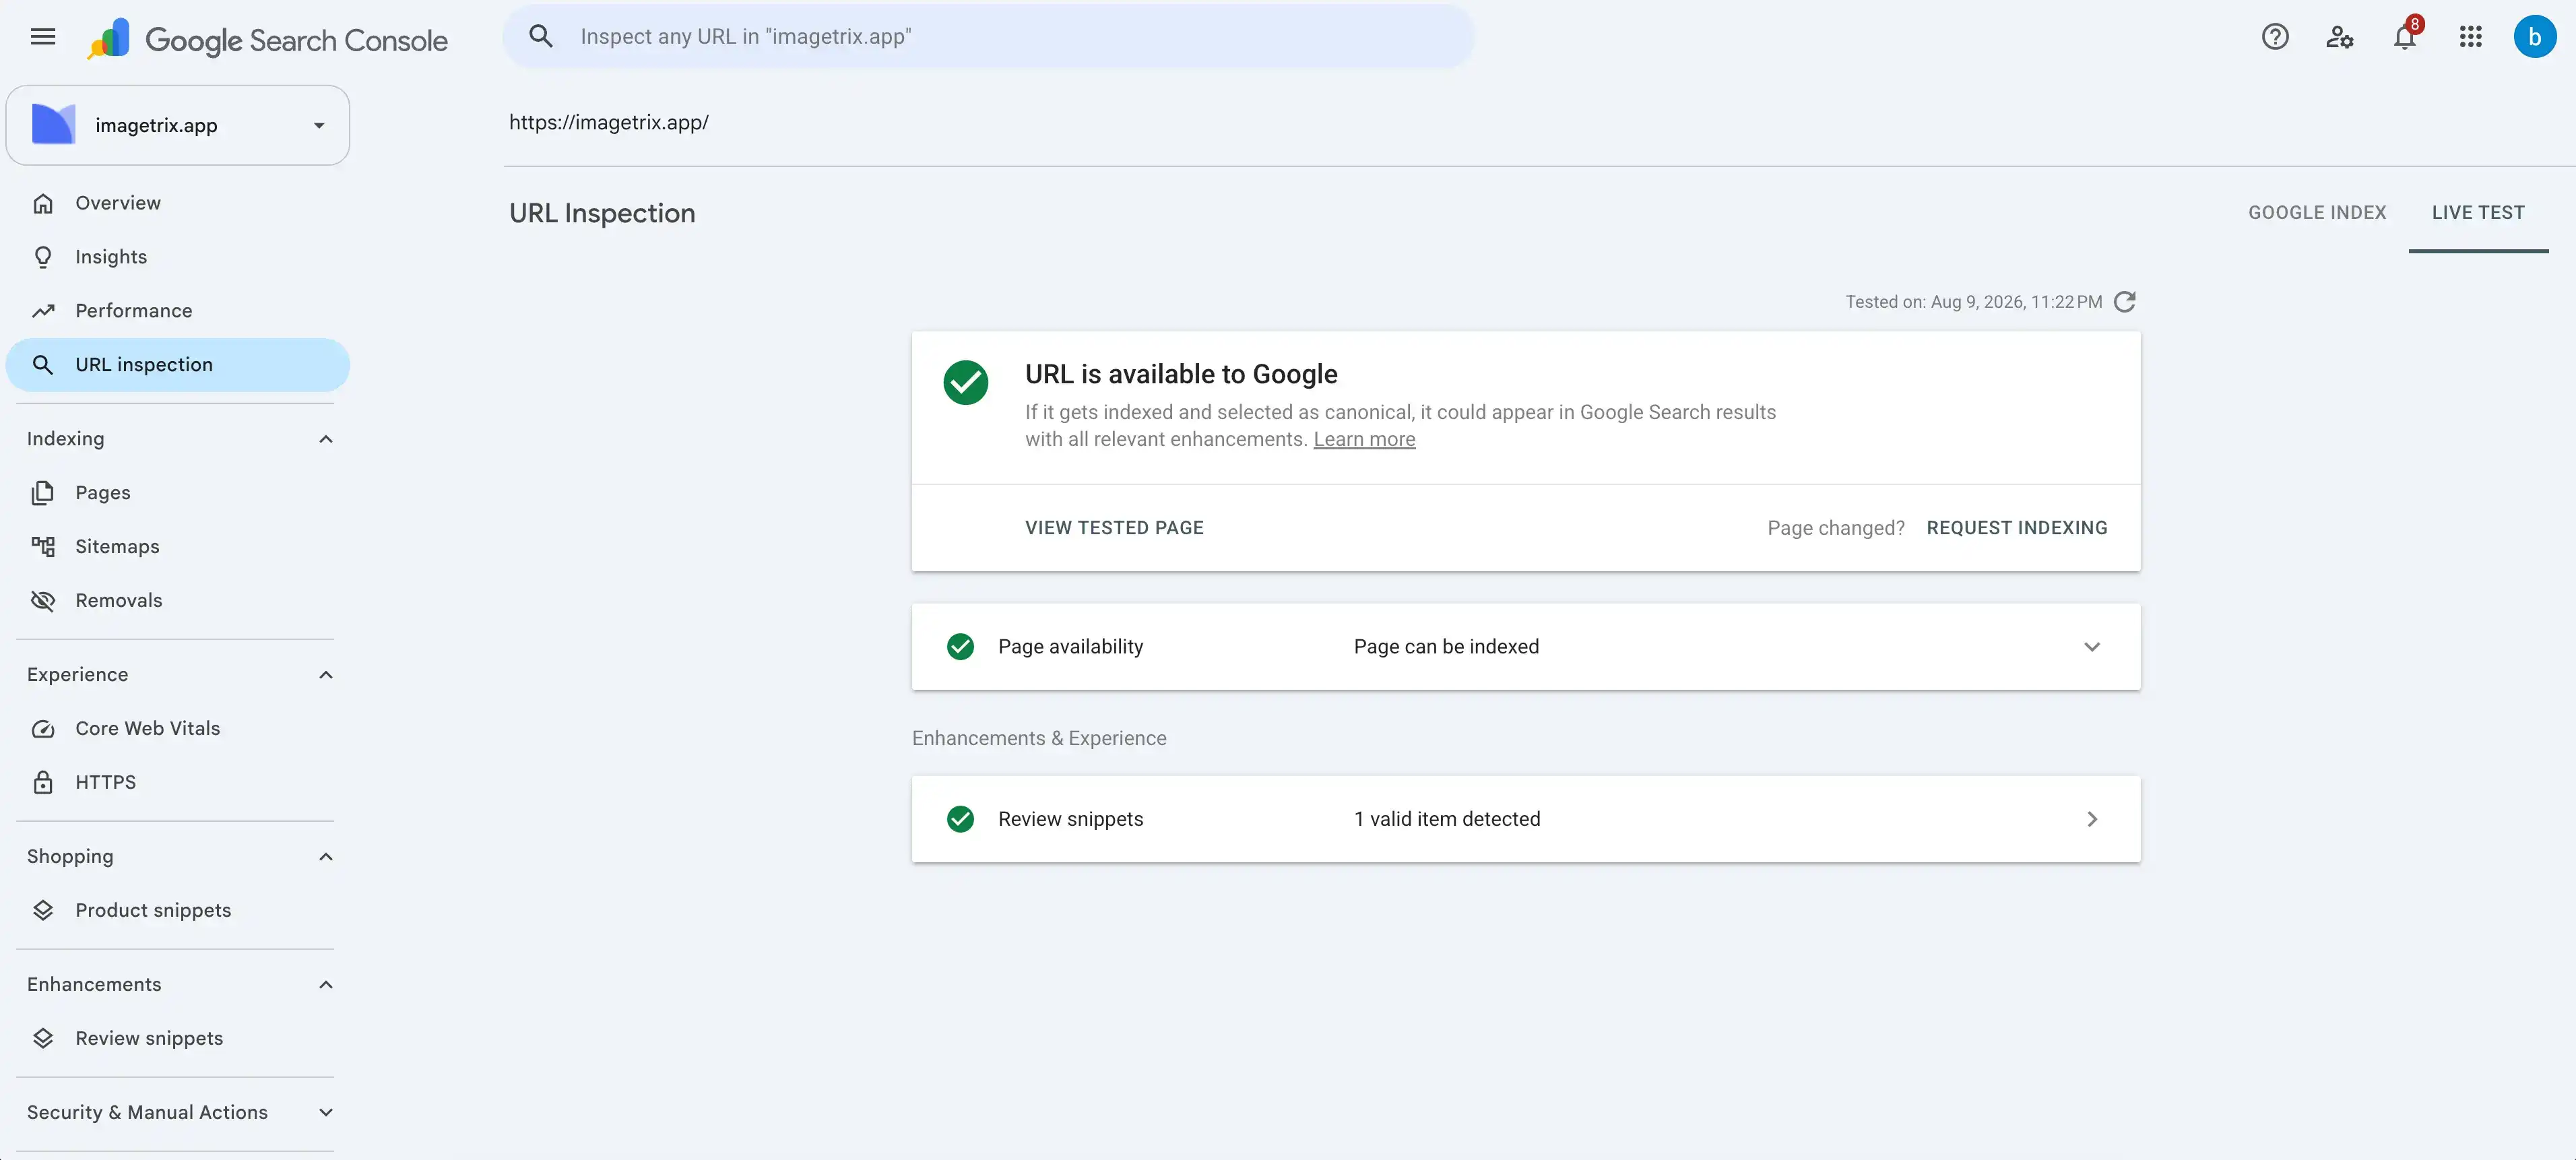
Task: Click the green check on Page availability
Action: point(960,647)
